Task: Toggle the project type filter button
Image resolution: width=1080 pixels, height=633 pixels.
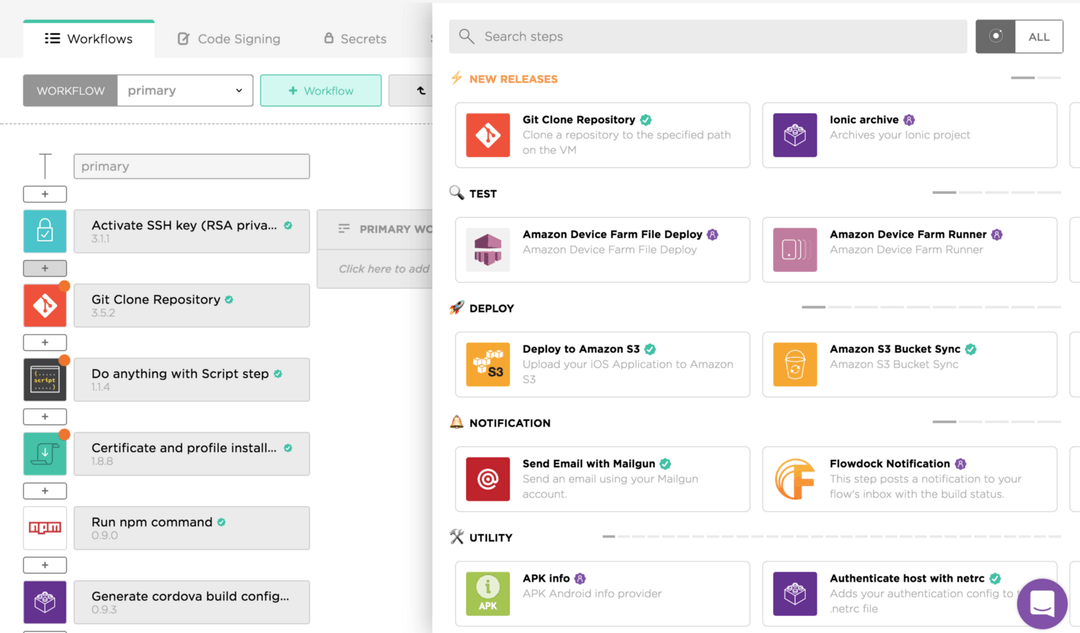Action: tap(995, 37)
